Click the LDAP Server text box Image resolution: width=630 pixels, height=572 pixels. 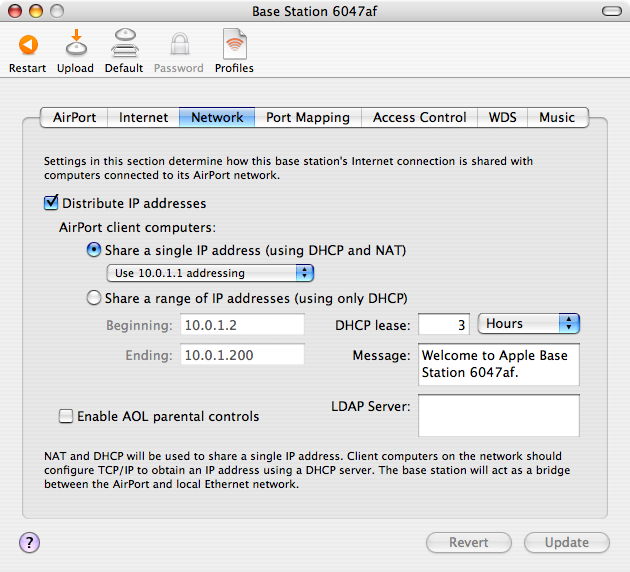499,415
